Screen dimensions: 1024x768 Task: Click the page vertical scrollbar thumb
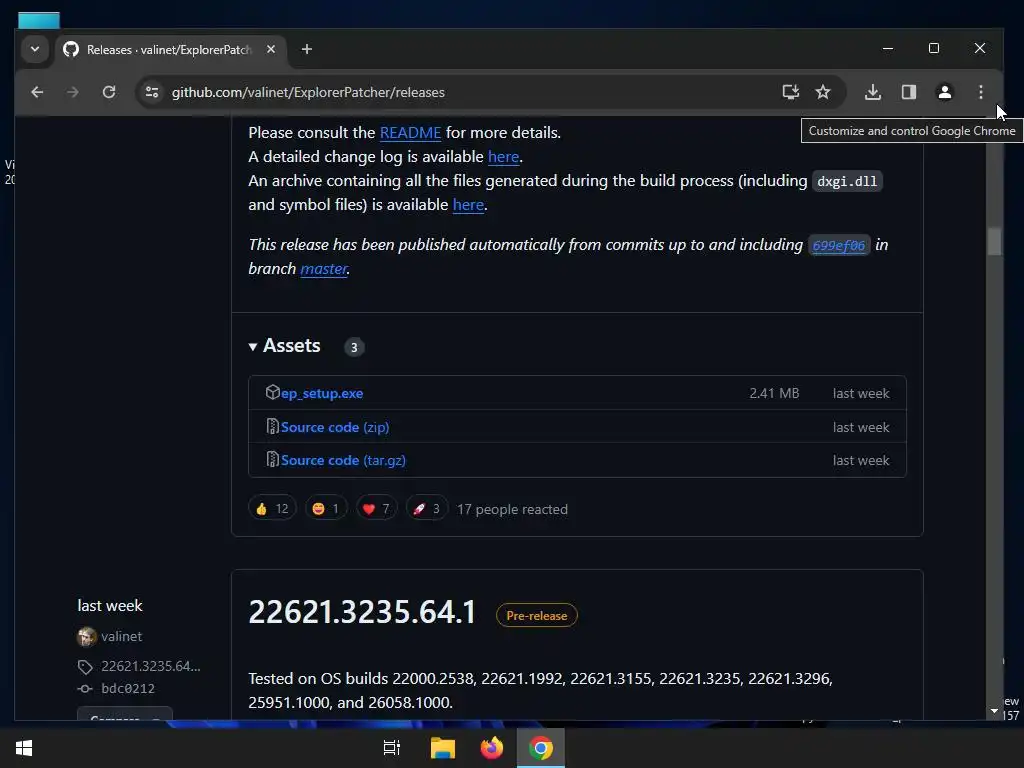coord(994,242)
